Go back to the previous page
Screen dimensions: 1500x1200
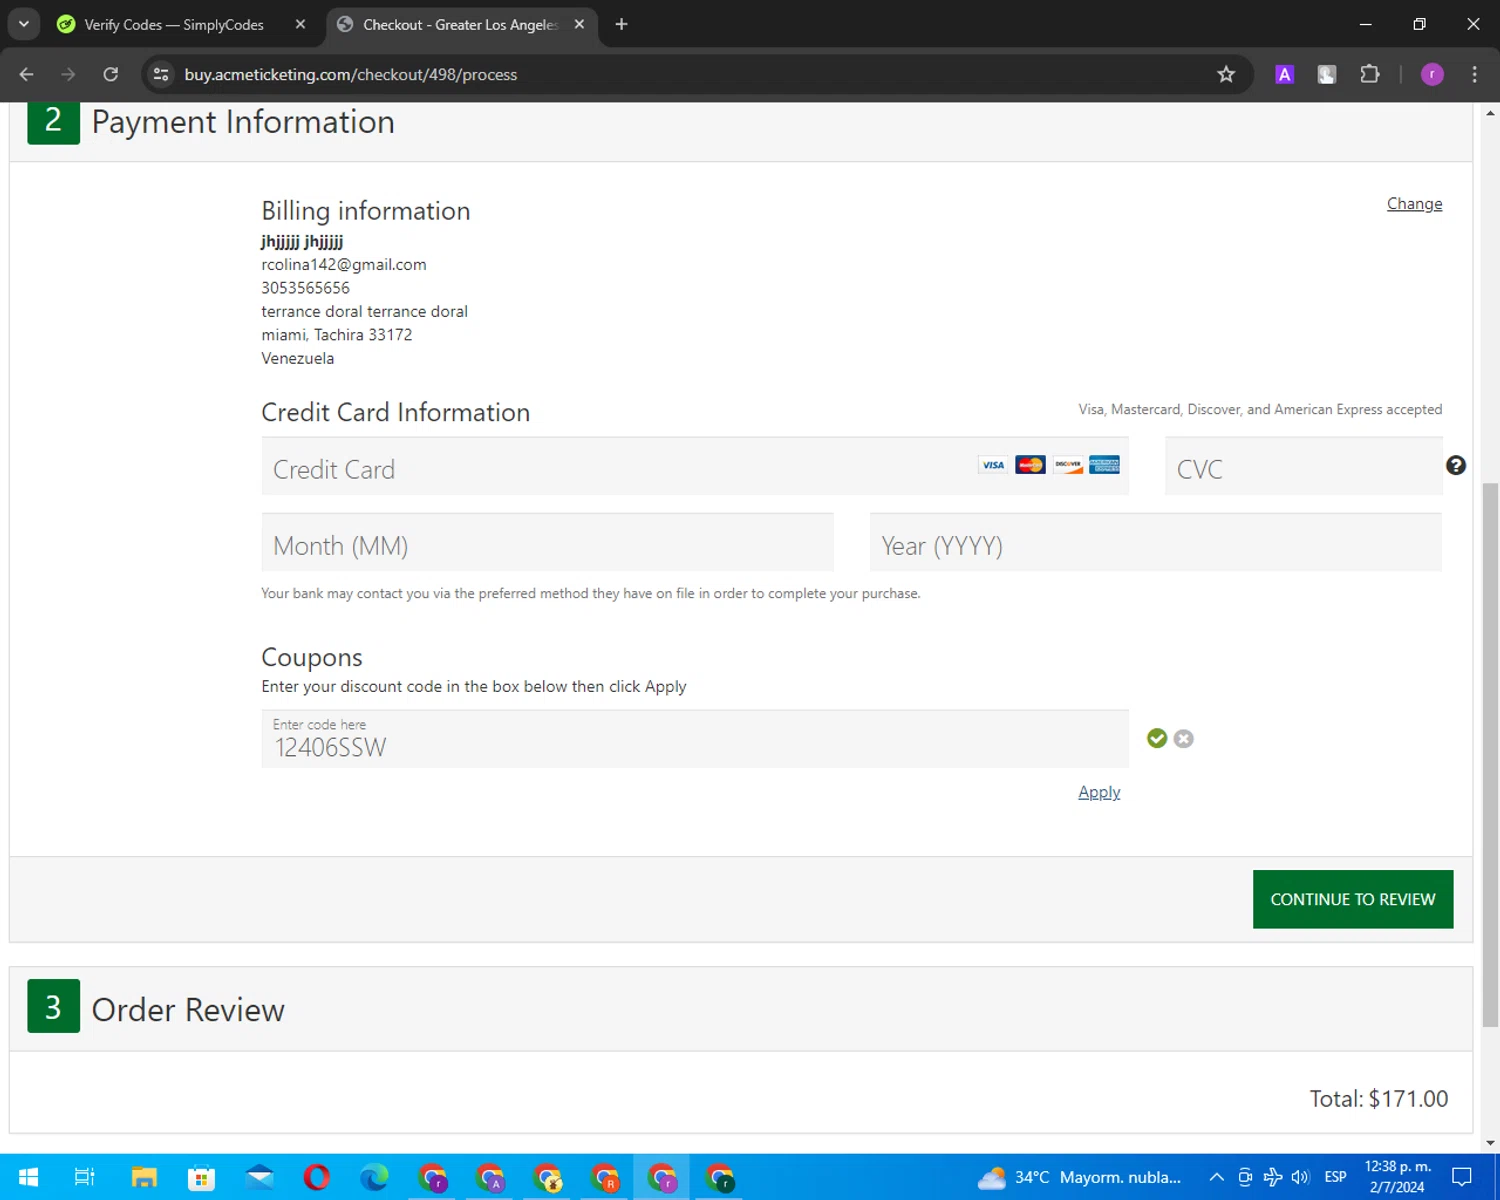coord(27,74)
